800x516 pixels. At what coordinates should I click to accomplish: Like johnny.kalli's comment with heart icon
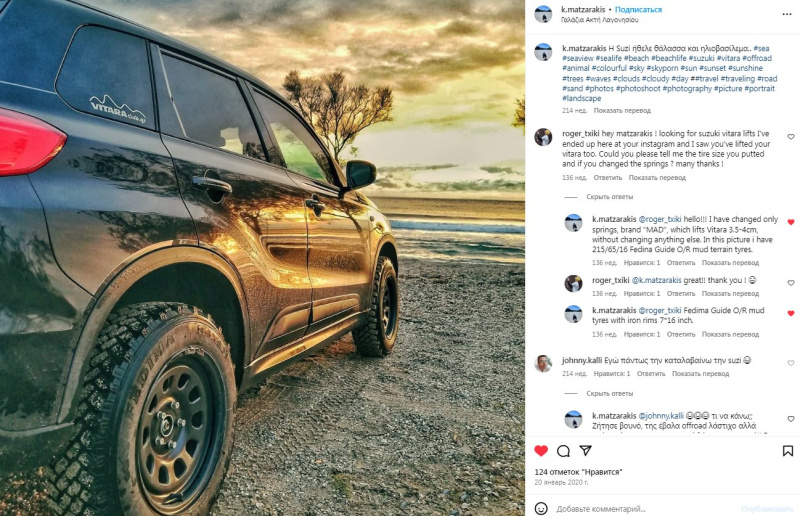[791, 363]
